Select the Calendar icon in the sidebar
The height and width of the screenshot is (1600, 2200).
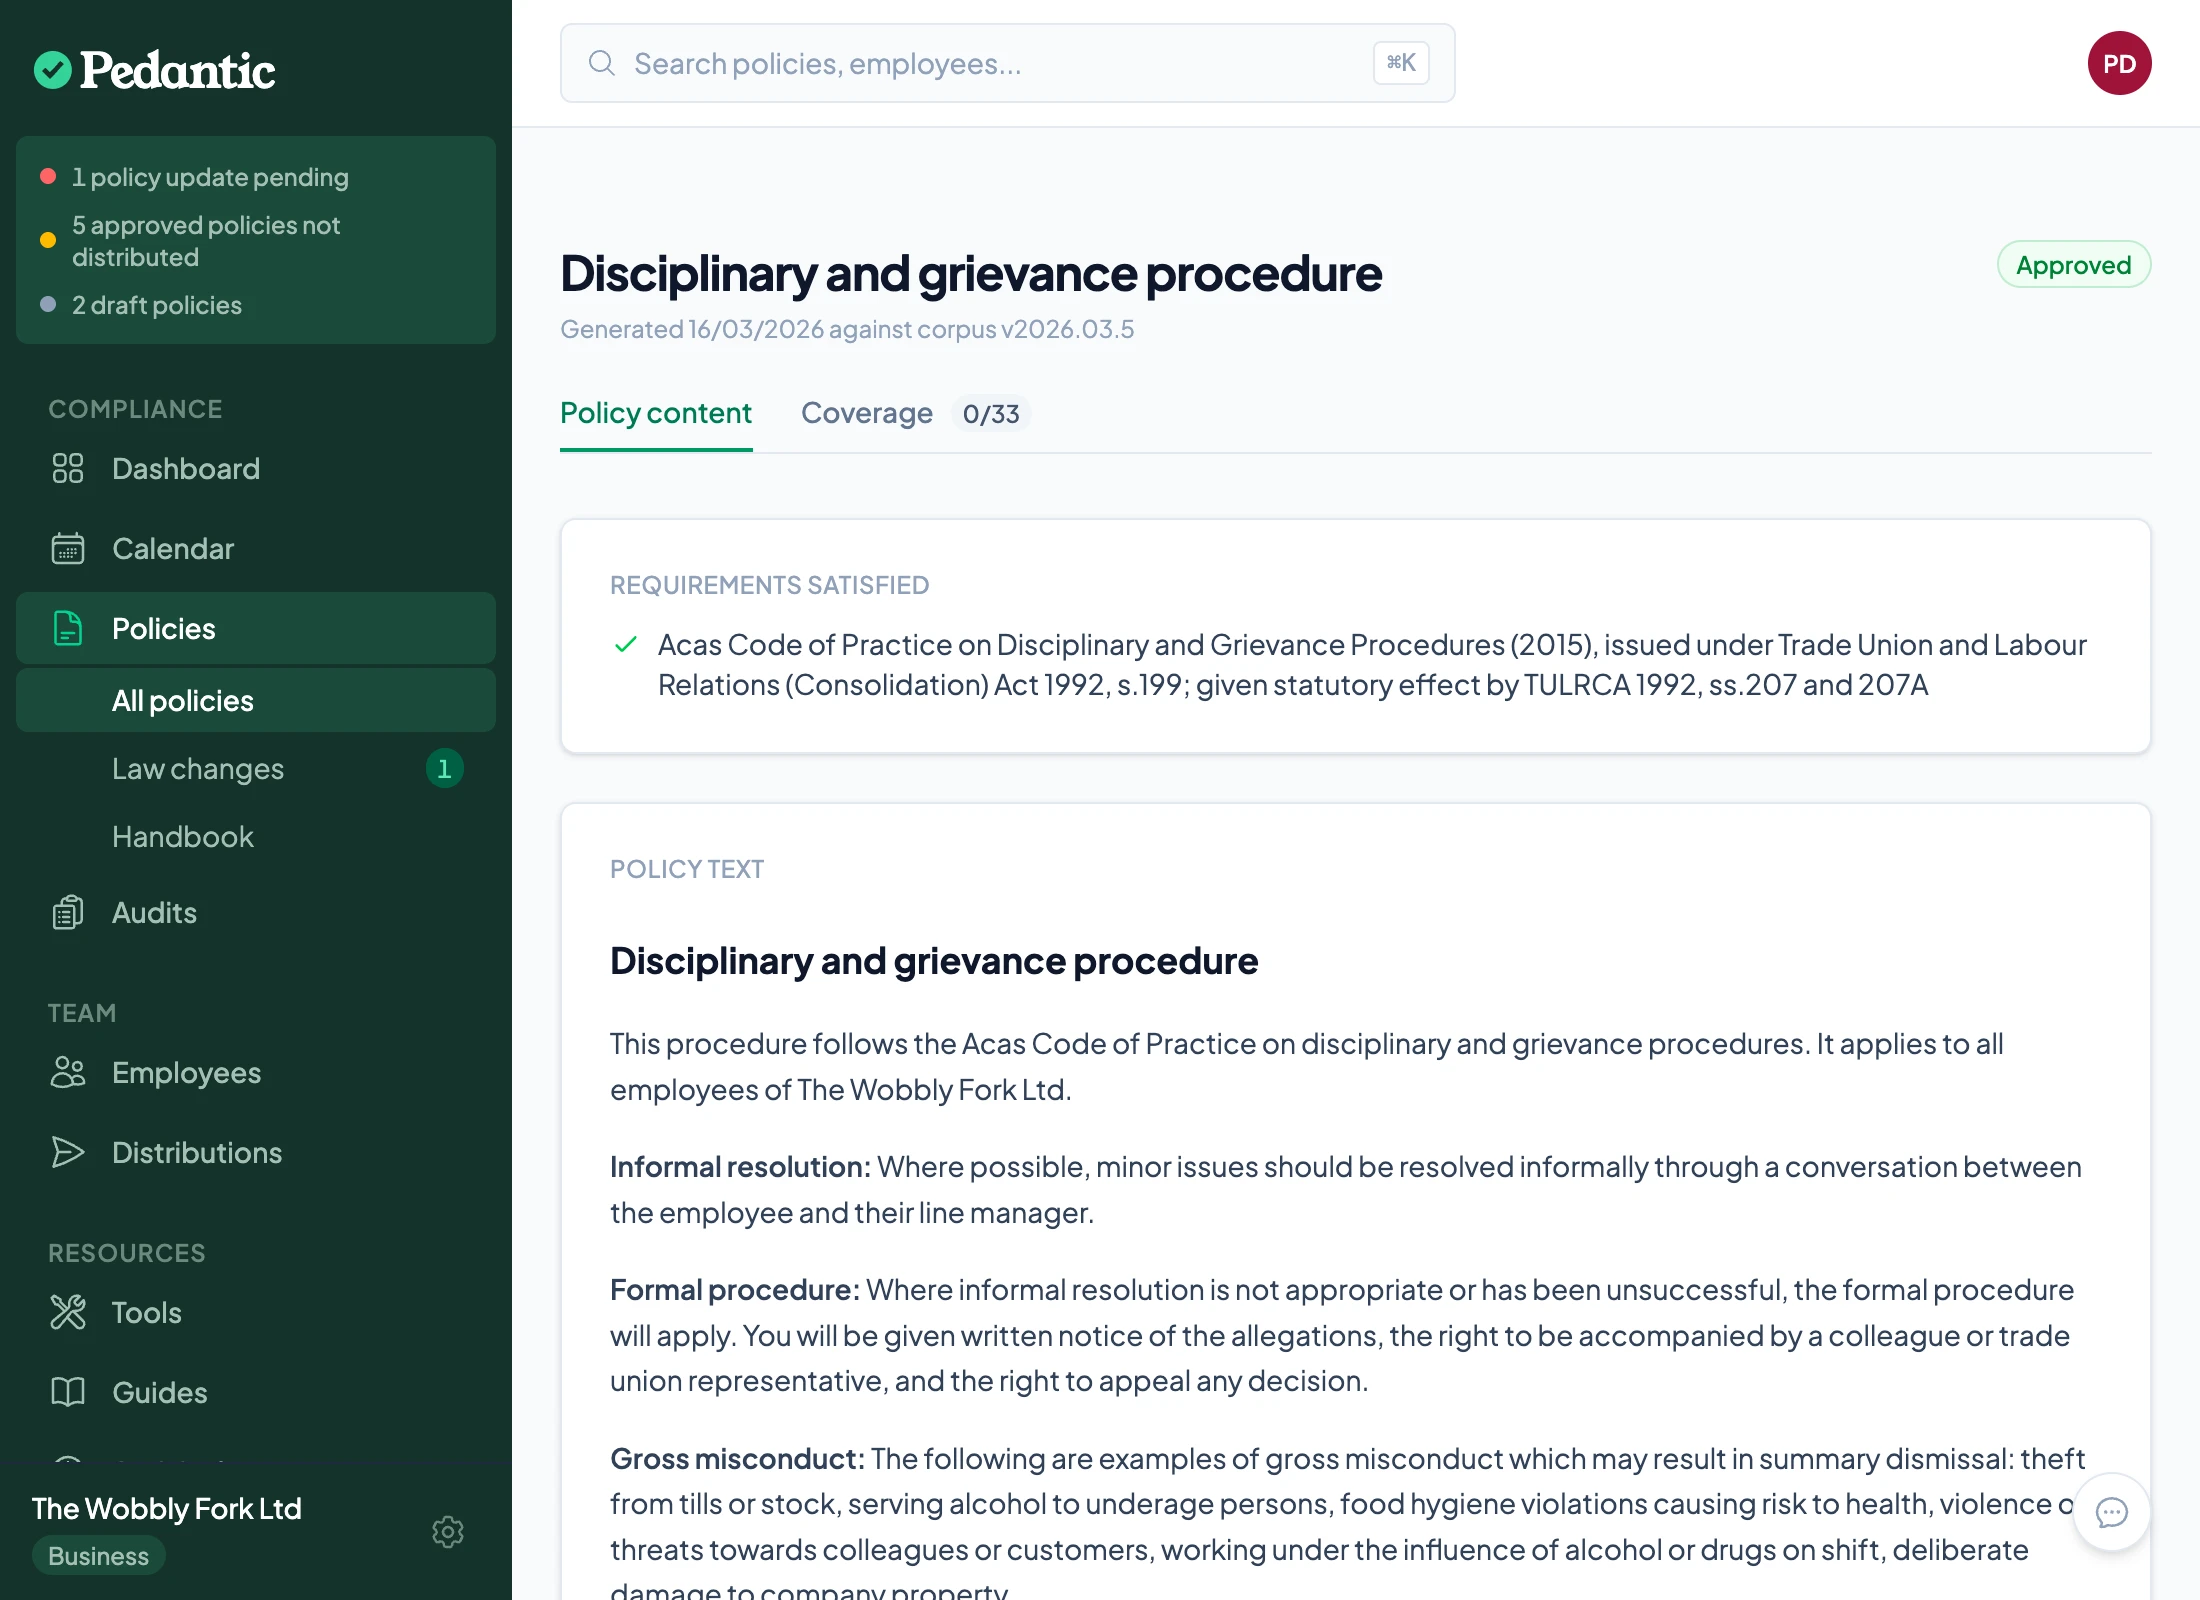[67, 548]
